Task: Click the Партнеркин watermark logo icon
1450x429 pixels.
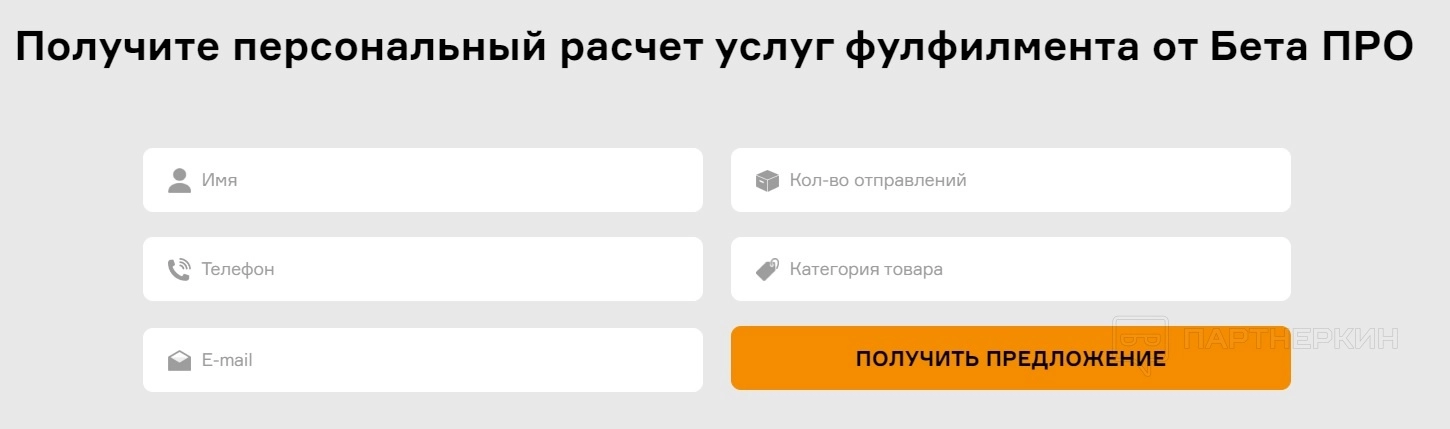Action: point(1141,337)
